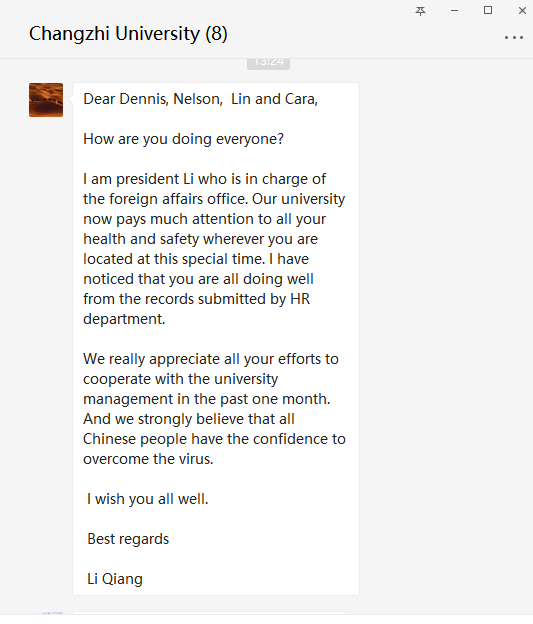The width and height of the screenshot is (533, 624).
Task: Minimize the chat window
Action: pyautogui.click(x=454, y=11)
